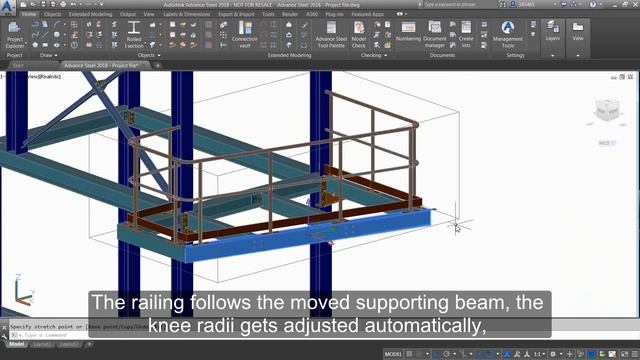Switch to the Model layout tab
Viewport: 640px width, 360px height.
(16, 344)
